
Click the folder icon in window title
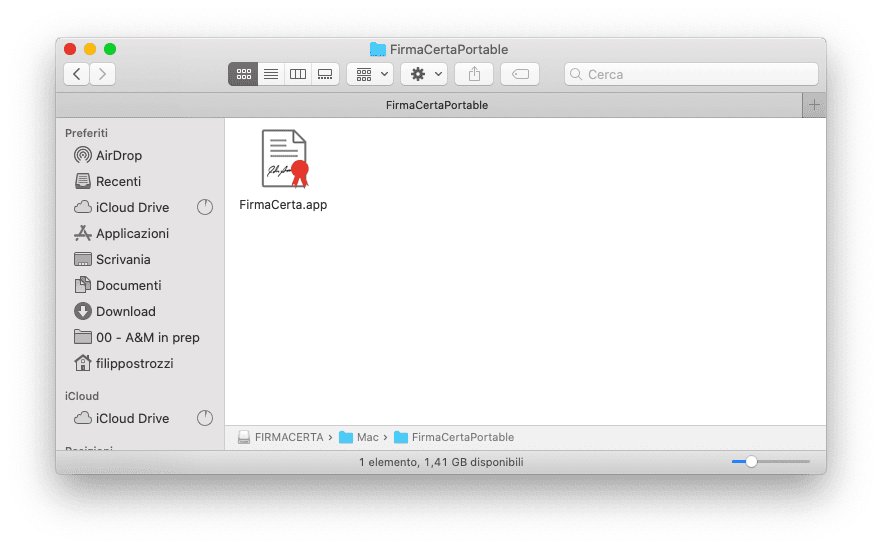(377, 50)
